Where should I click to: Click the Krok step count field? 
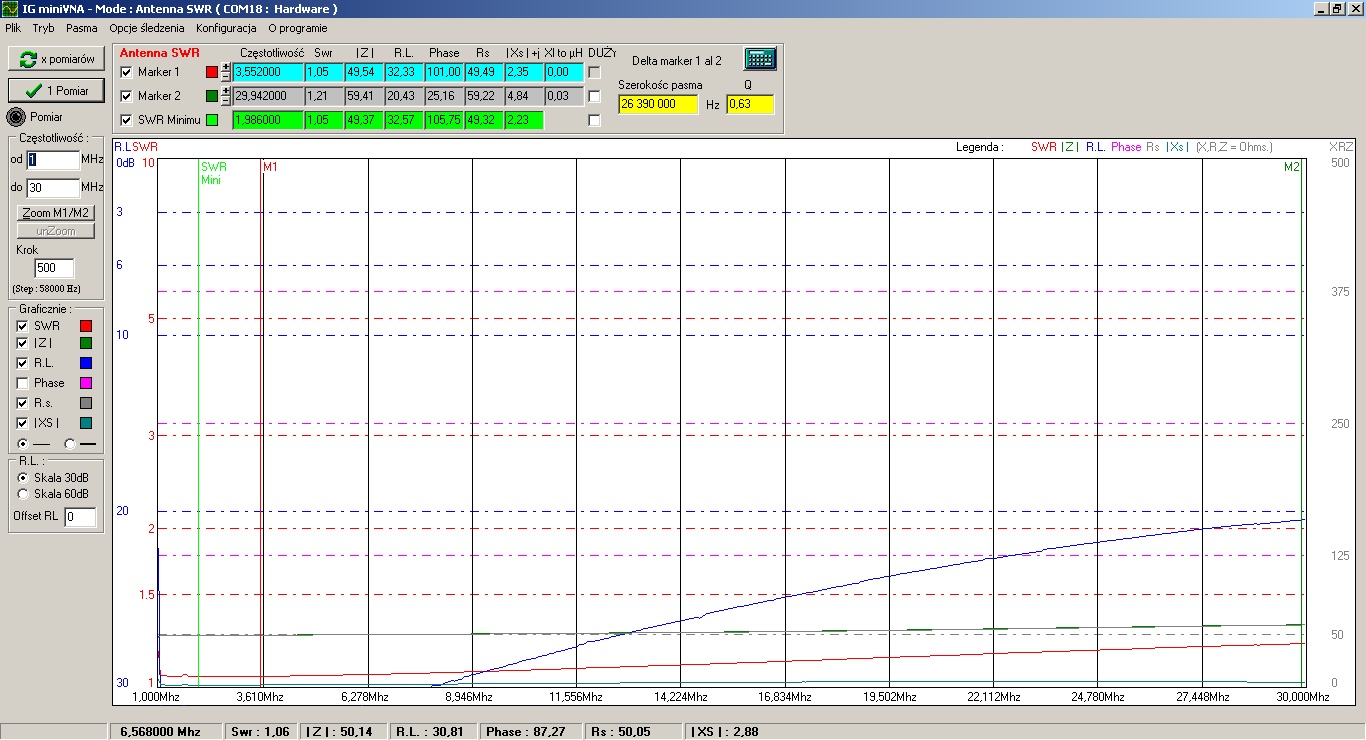click(54, 268)
